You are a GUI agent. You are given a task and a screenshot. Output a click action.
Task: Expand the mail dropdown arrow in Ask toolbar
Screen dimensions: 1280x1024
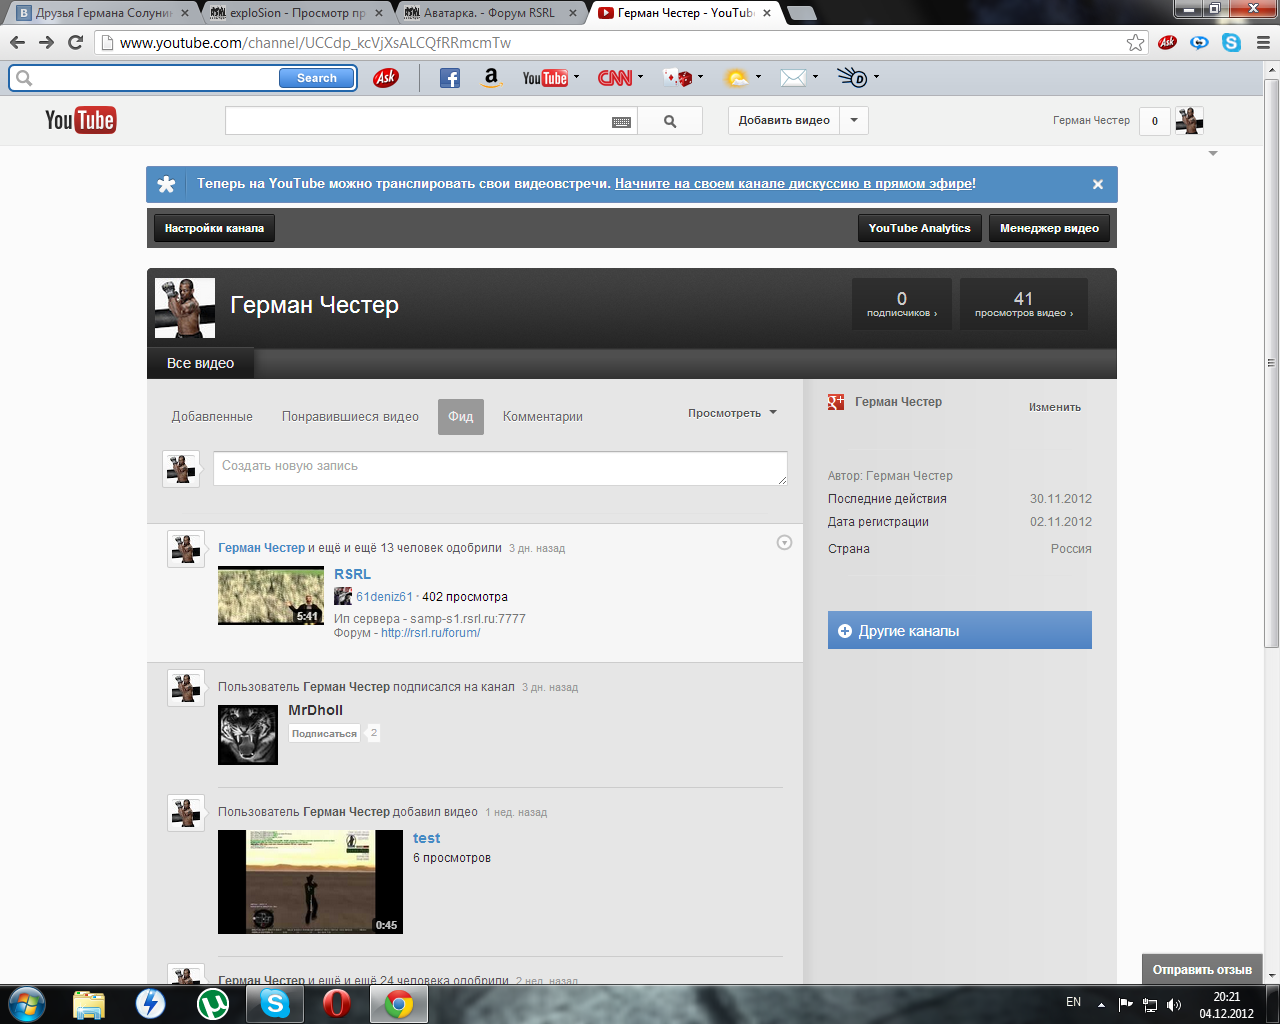[815, 77]
